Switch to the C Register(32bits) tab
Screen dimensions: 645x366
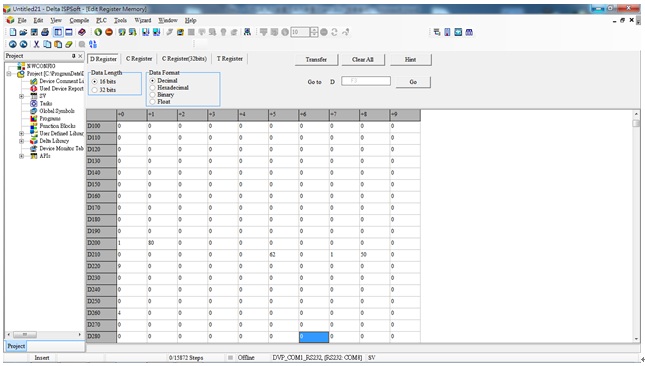(x=184, y=59)
